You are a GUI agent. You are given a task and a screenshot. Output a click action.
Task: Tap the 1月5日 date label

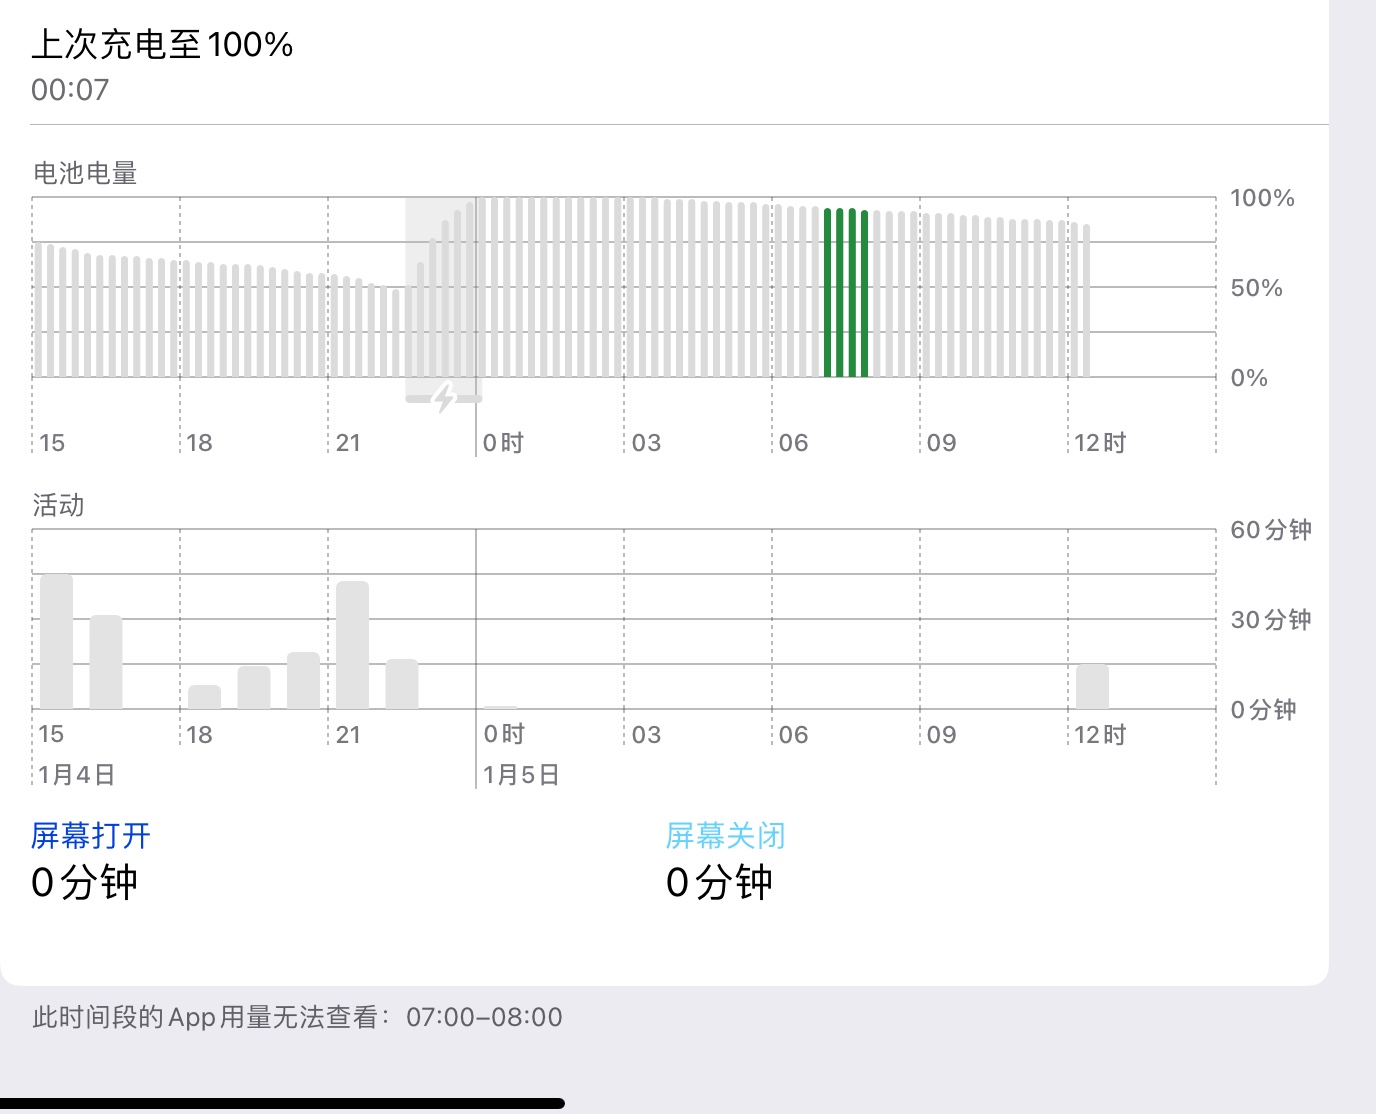pyautogui.click(x=521, y=774)
